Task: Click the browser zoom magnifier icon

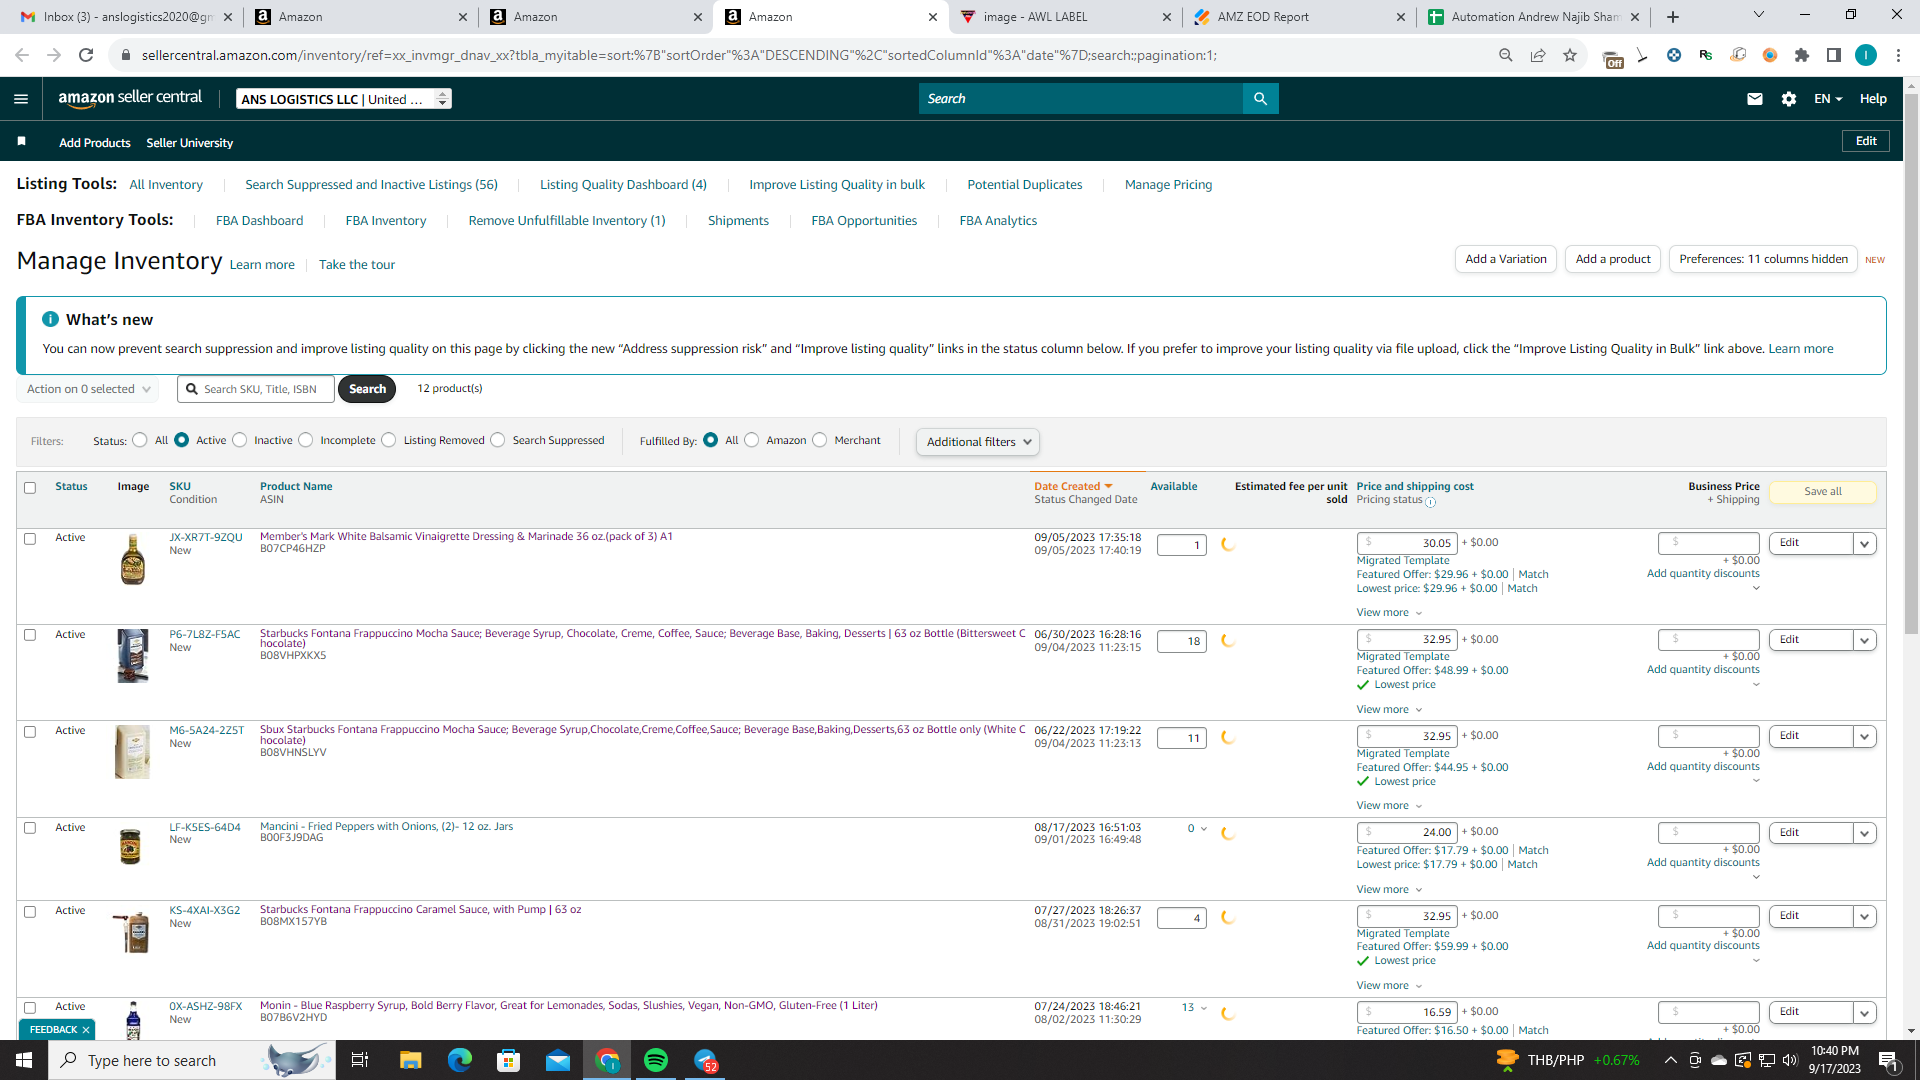Action: click(x=1506, y=55)
